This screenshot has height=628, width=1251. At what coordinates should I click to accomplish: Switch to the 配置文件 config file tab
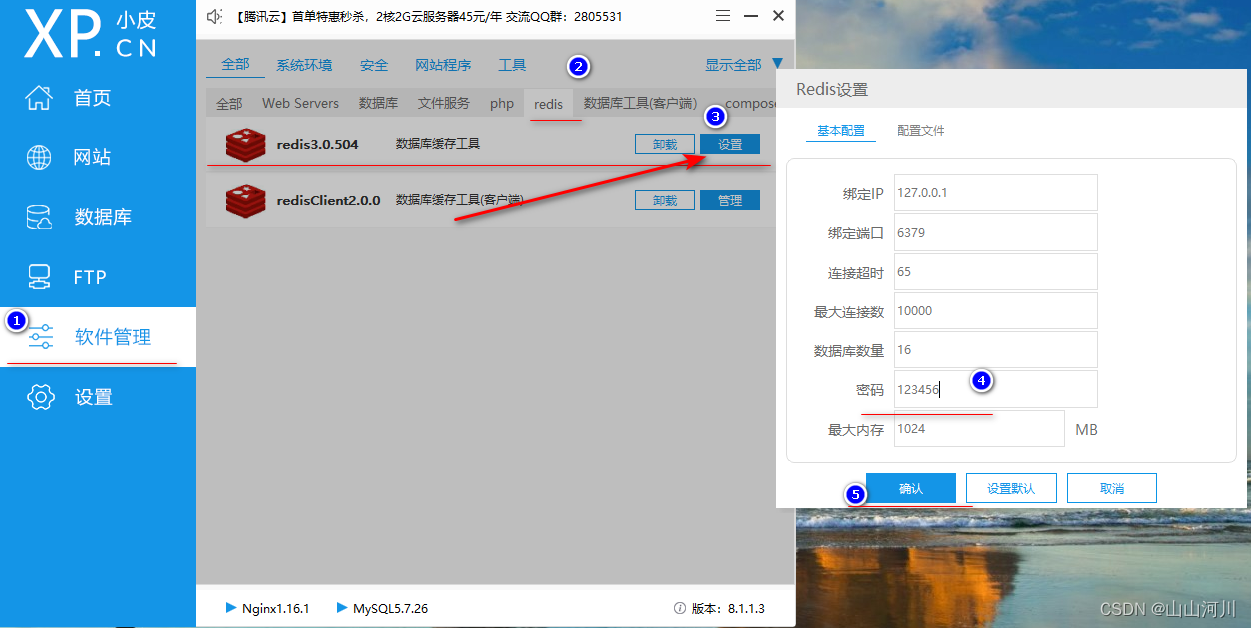[x=920, y=130]
